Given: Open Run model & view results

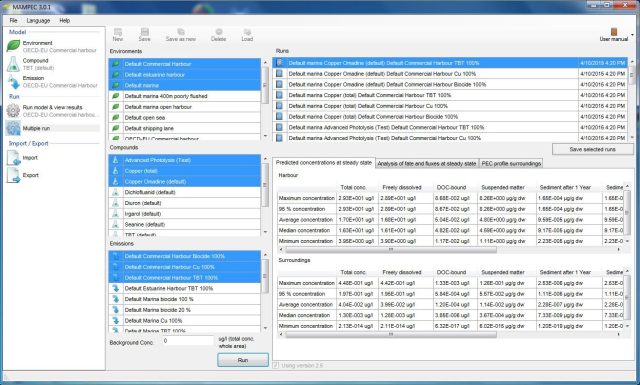Looking at the screenshot, I should point(52,111).
